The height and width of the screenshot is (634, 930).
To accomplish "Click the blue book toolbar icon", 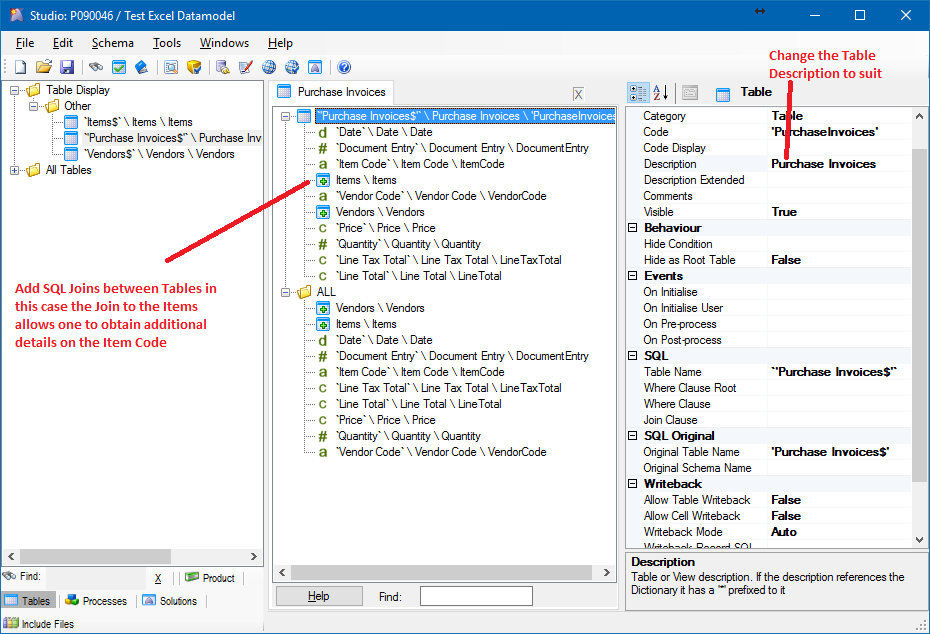I will (x=142, y=67).
